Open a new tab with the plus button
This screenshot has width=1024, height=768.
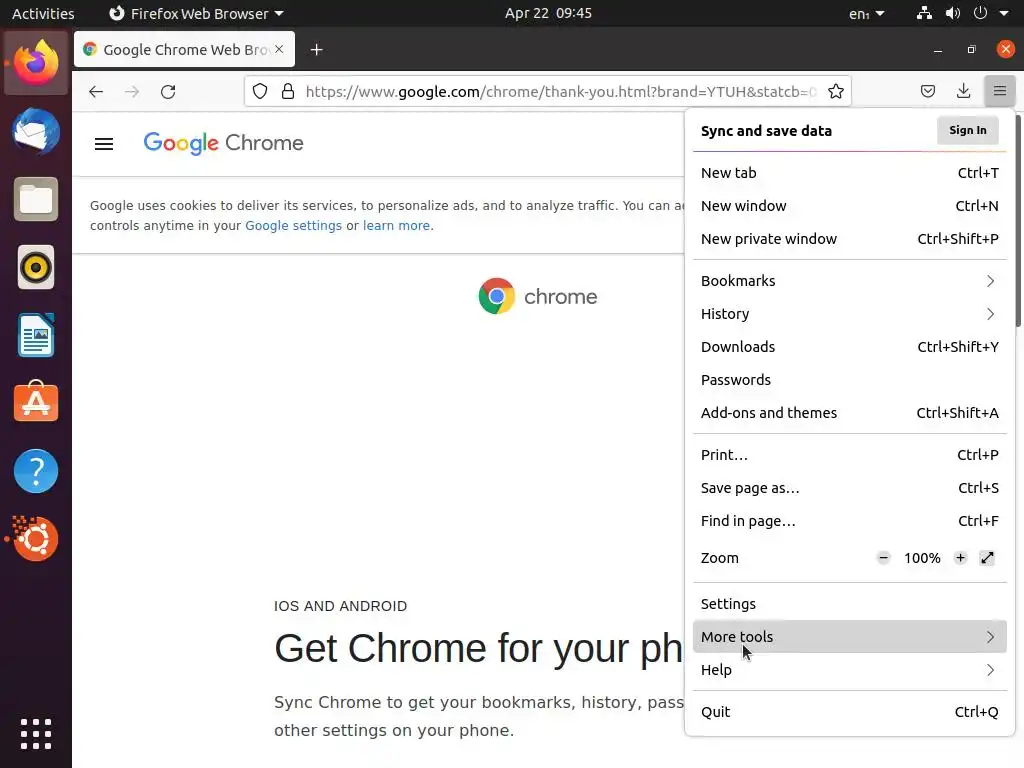(x=316, y=50)
